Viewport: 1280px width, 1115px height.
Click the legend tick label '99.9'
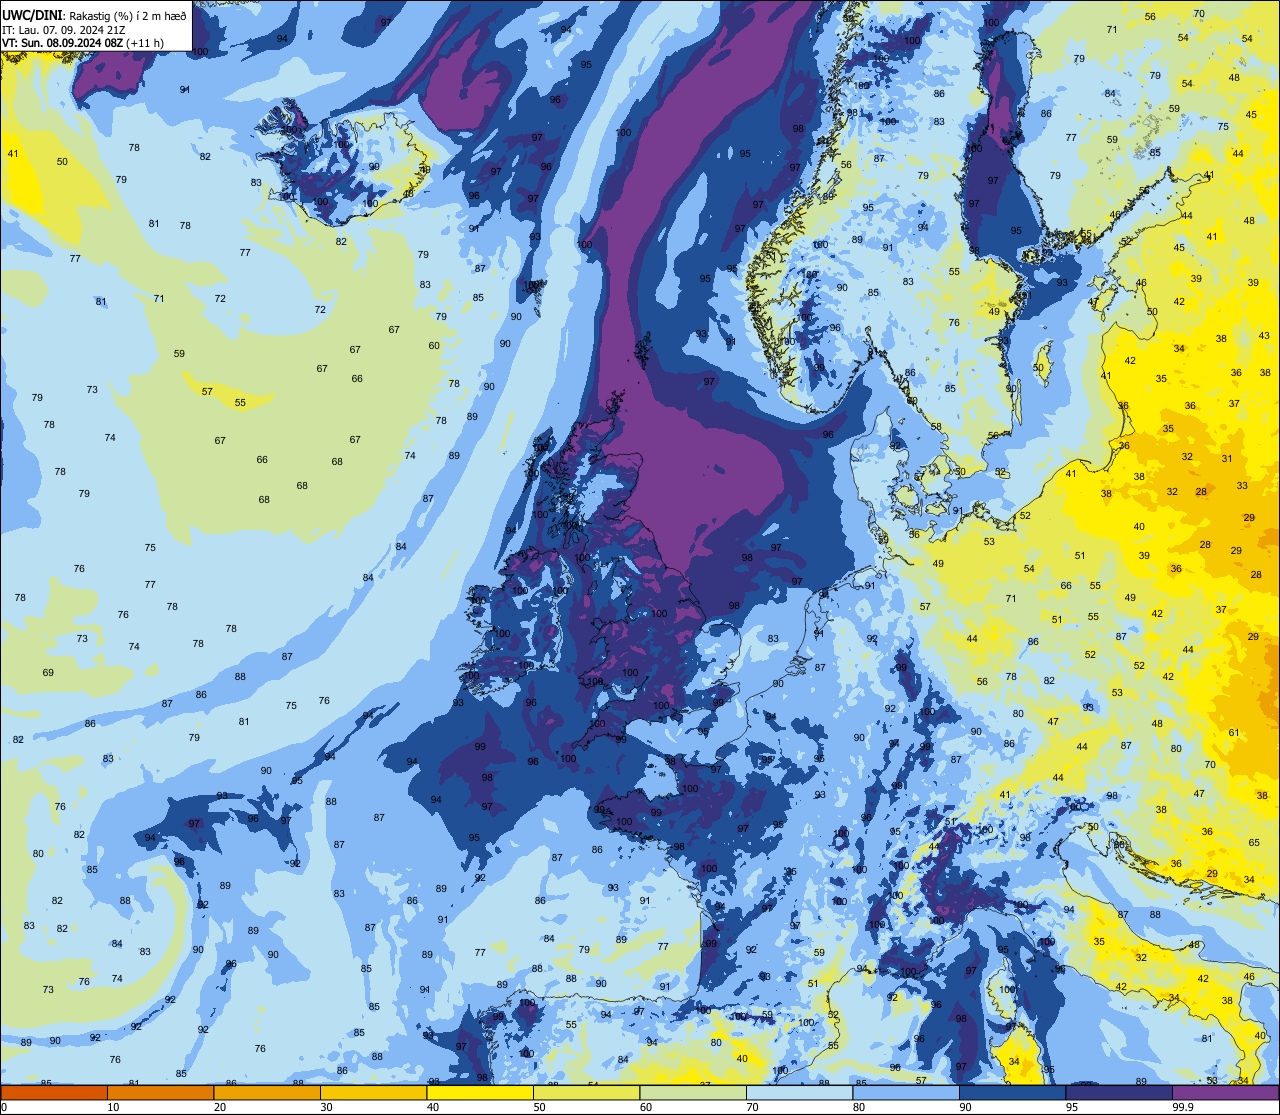tap(1184, 1107)
